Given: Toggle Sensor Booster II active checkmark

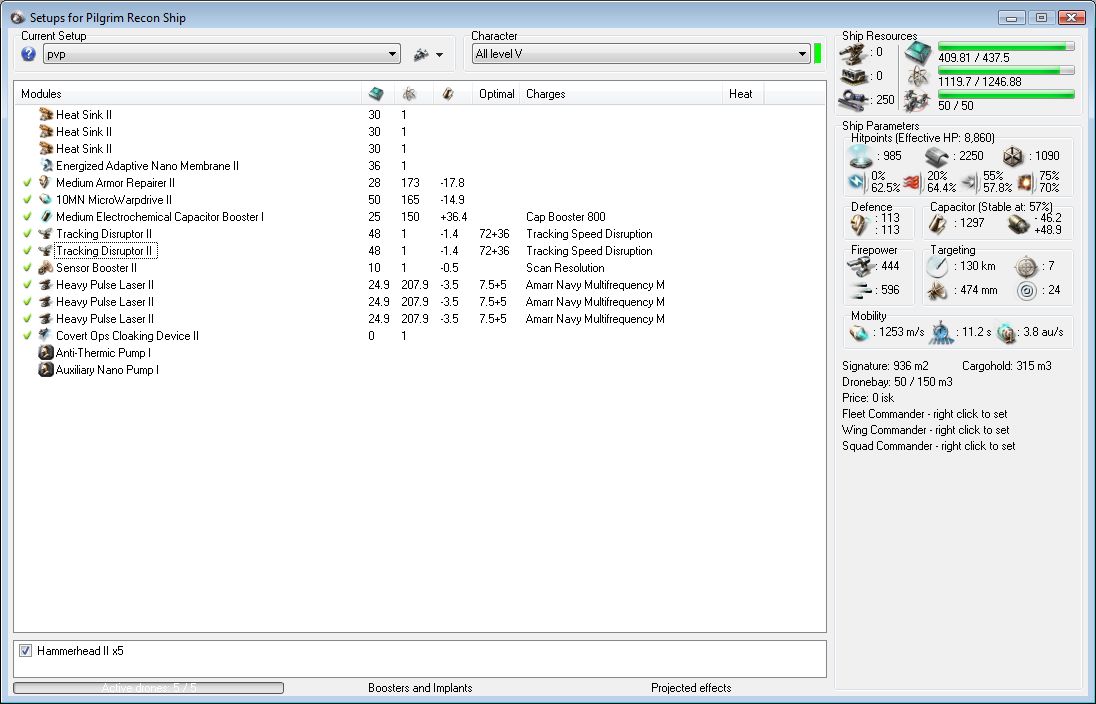Looking at the screenshot, I should click(27, 268).
